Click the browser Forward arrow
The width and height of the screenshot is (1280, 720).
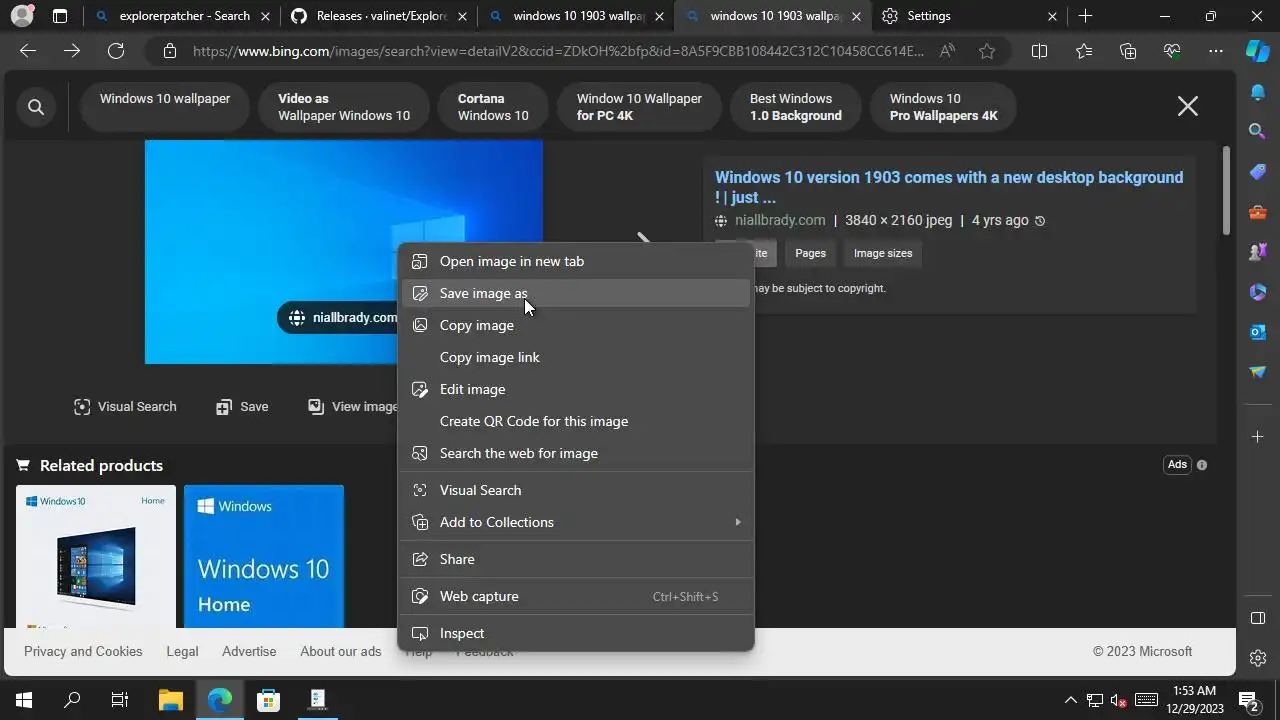point(72,51)
